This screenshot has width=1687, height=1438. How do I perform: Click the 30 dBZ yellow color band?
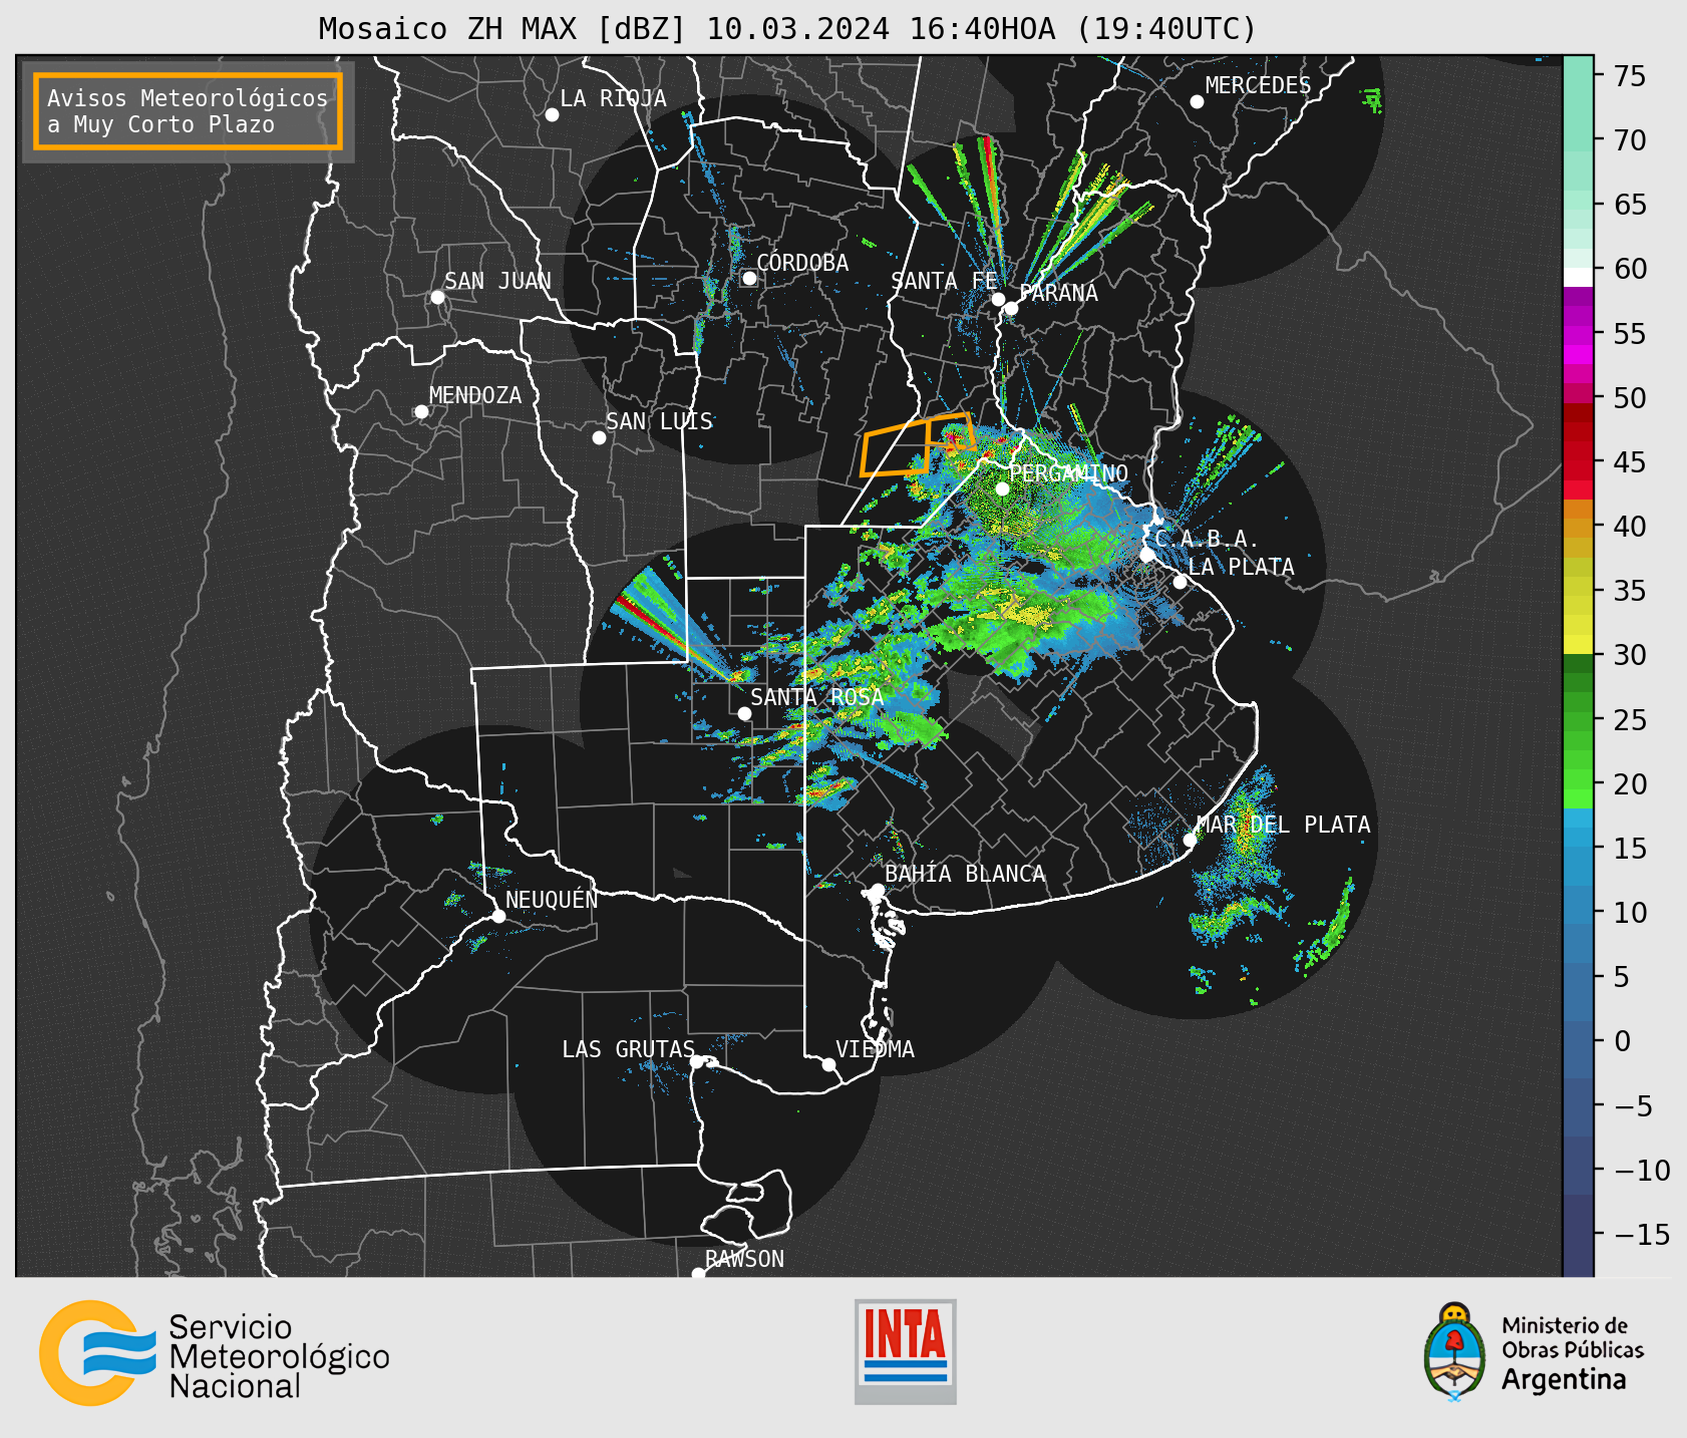pyautogui.click(x=1578, y=646)
